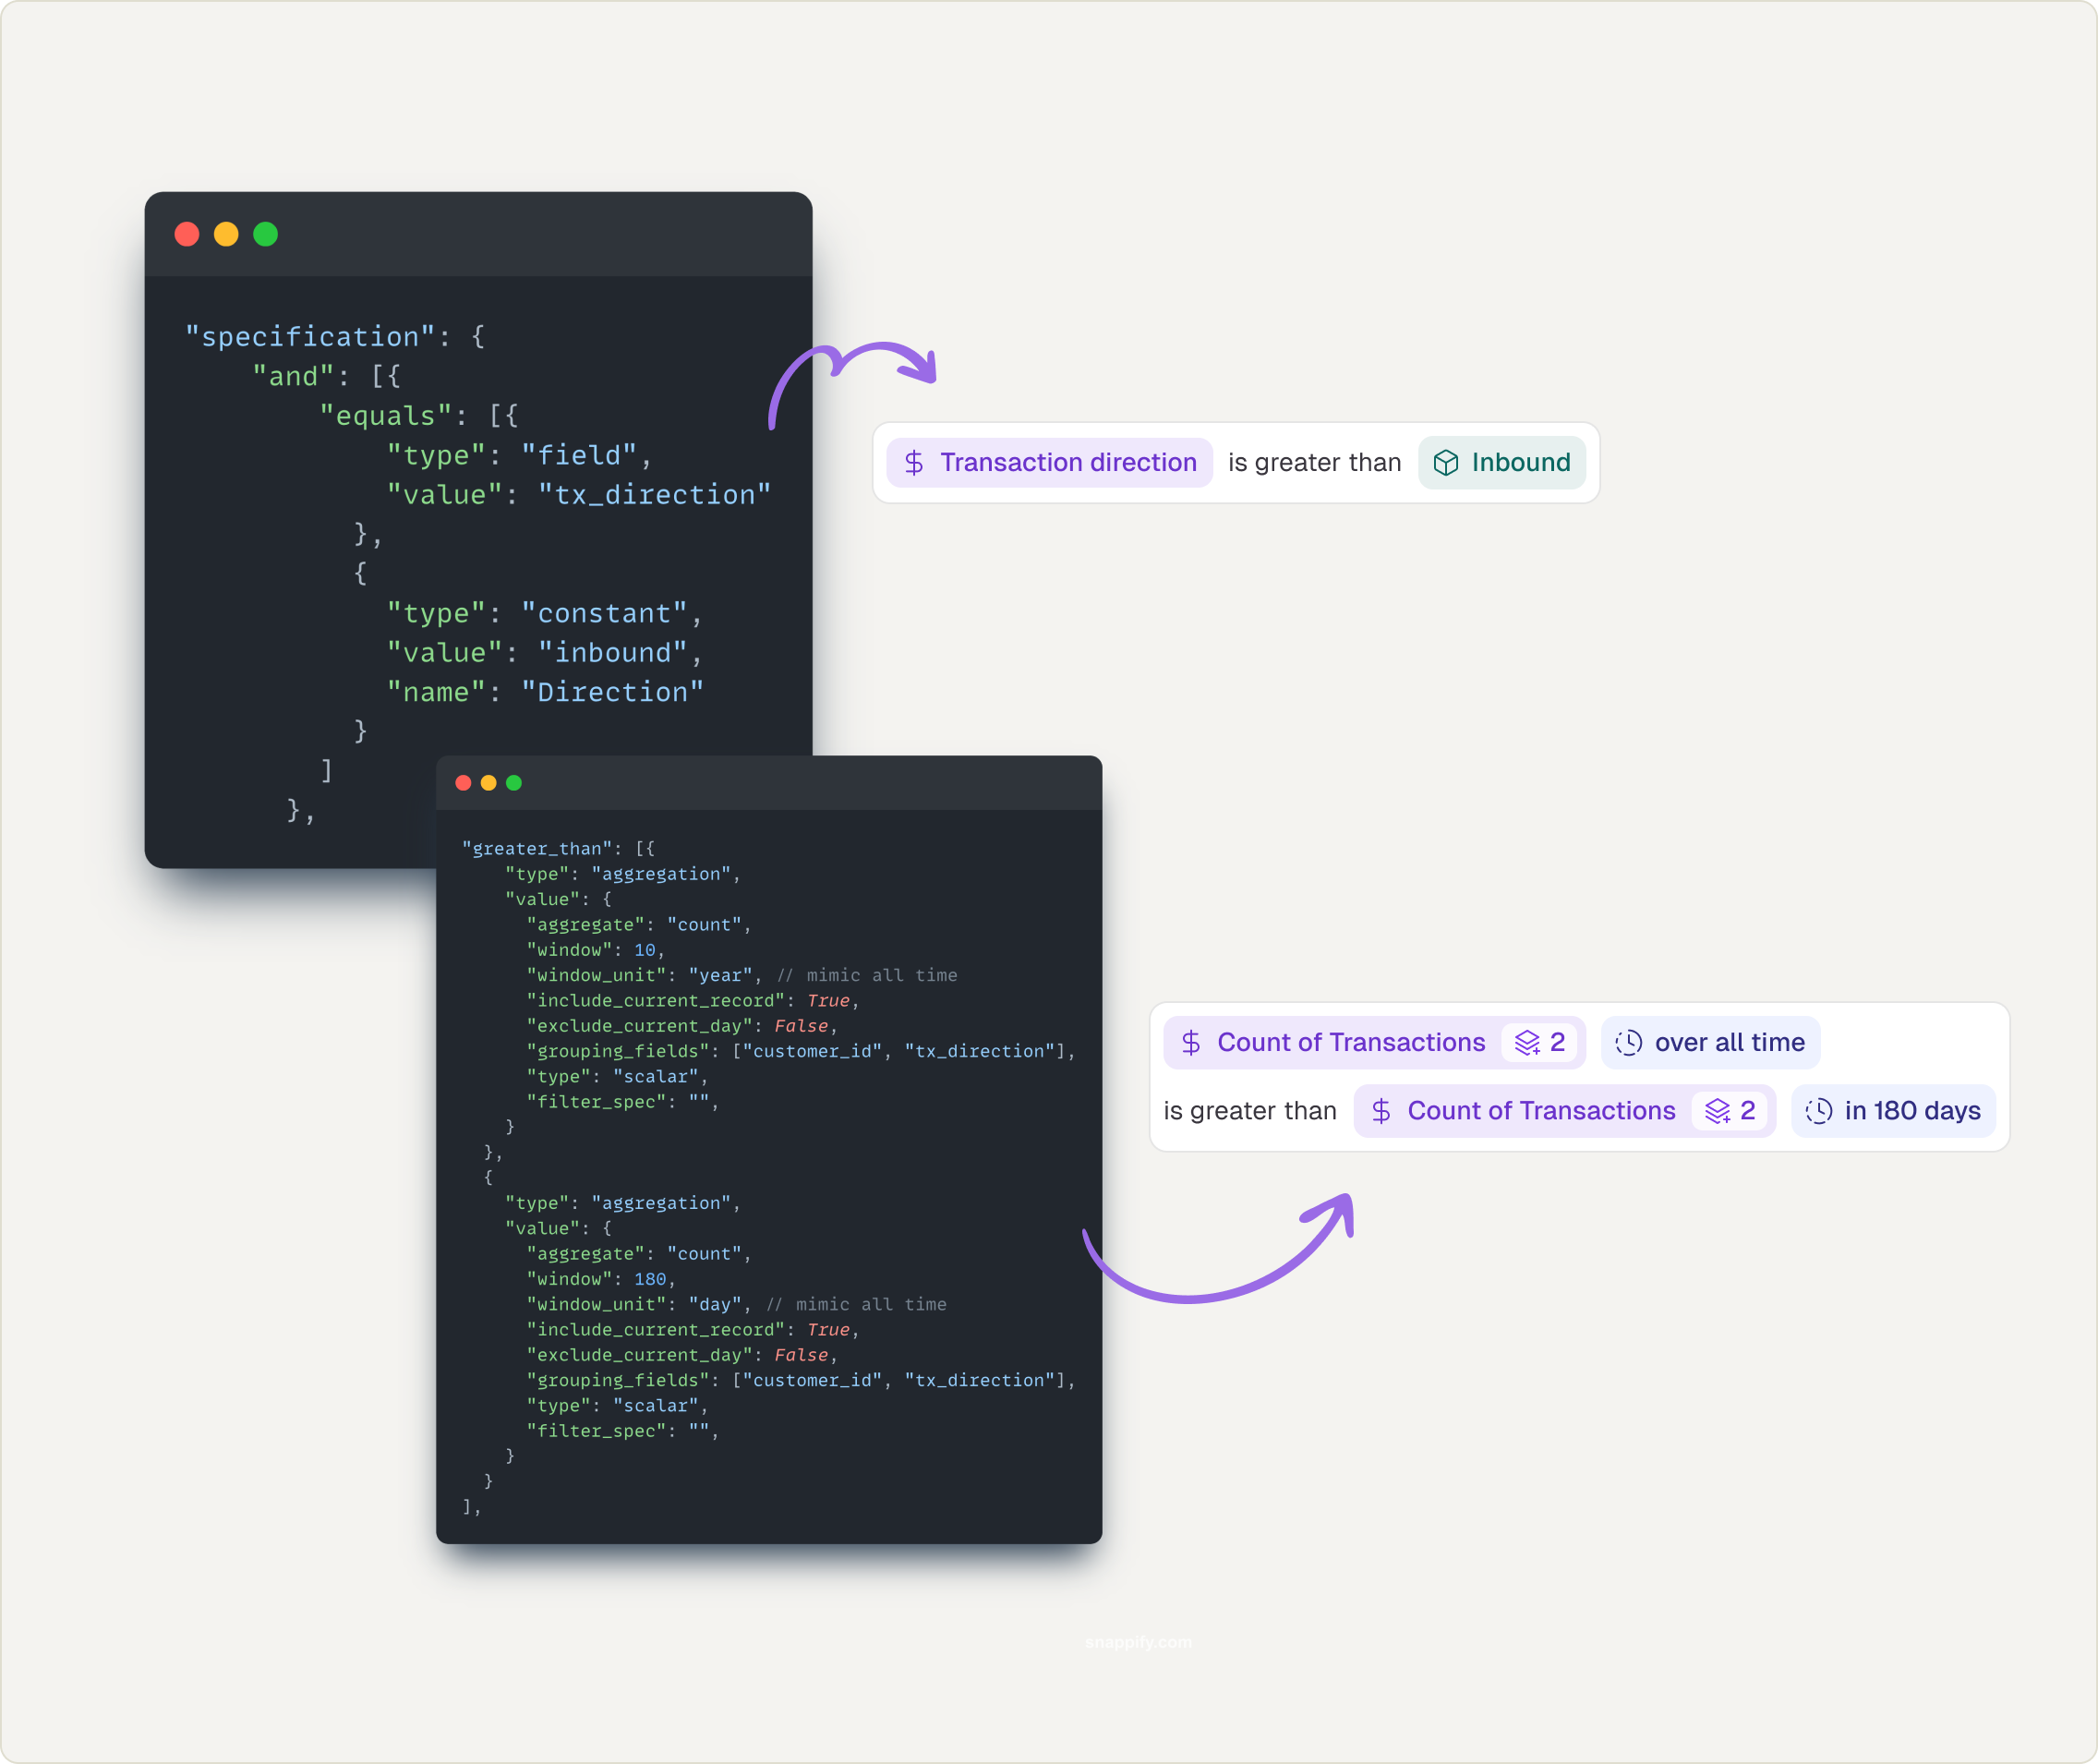
Task: Open the 'over all time' window chip
Action: point(1710,1043)
